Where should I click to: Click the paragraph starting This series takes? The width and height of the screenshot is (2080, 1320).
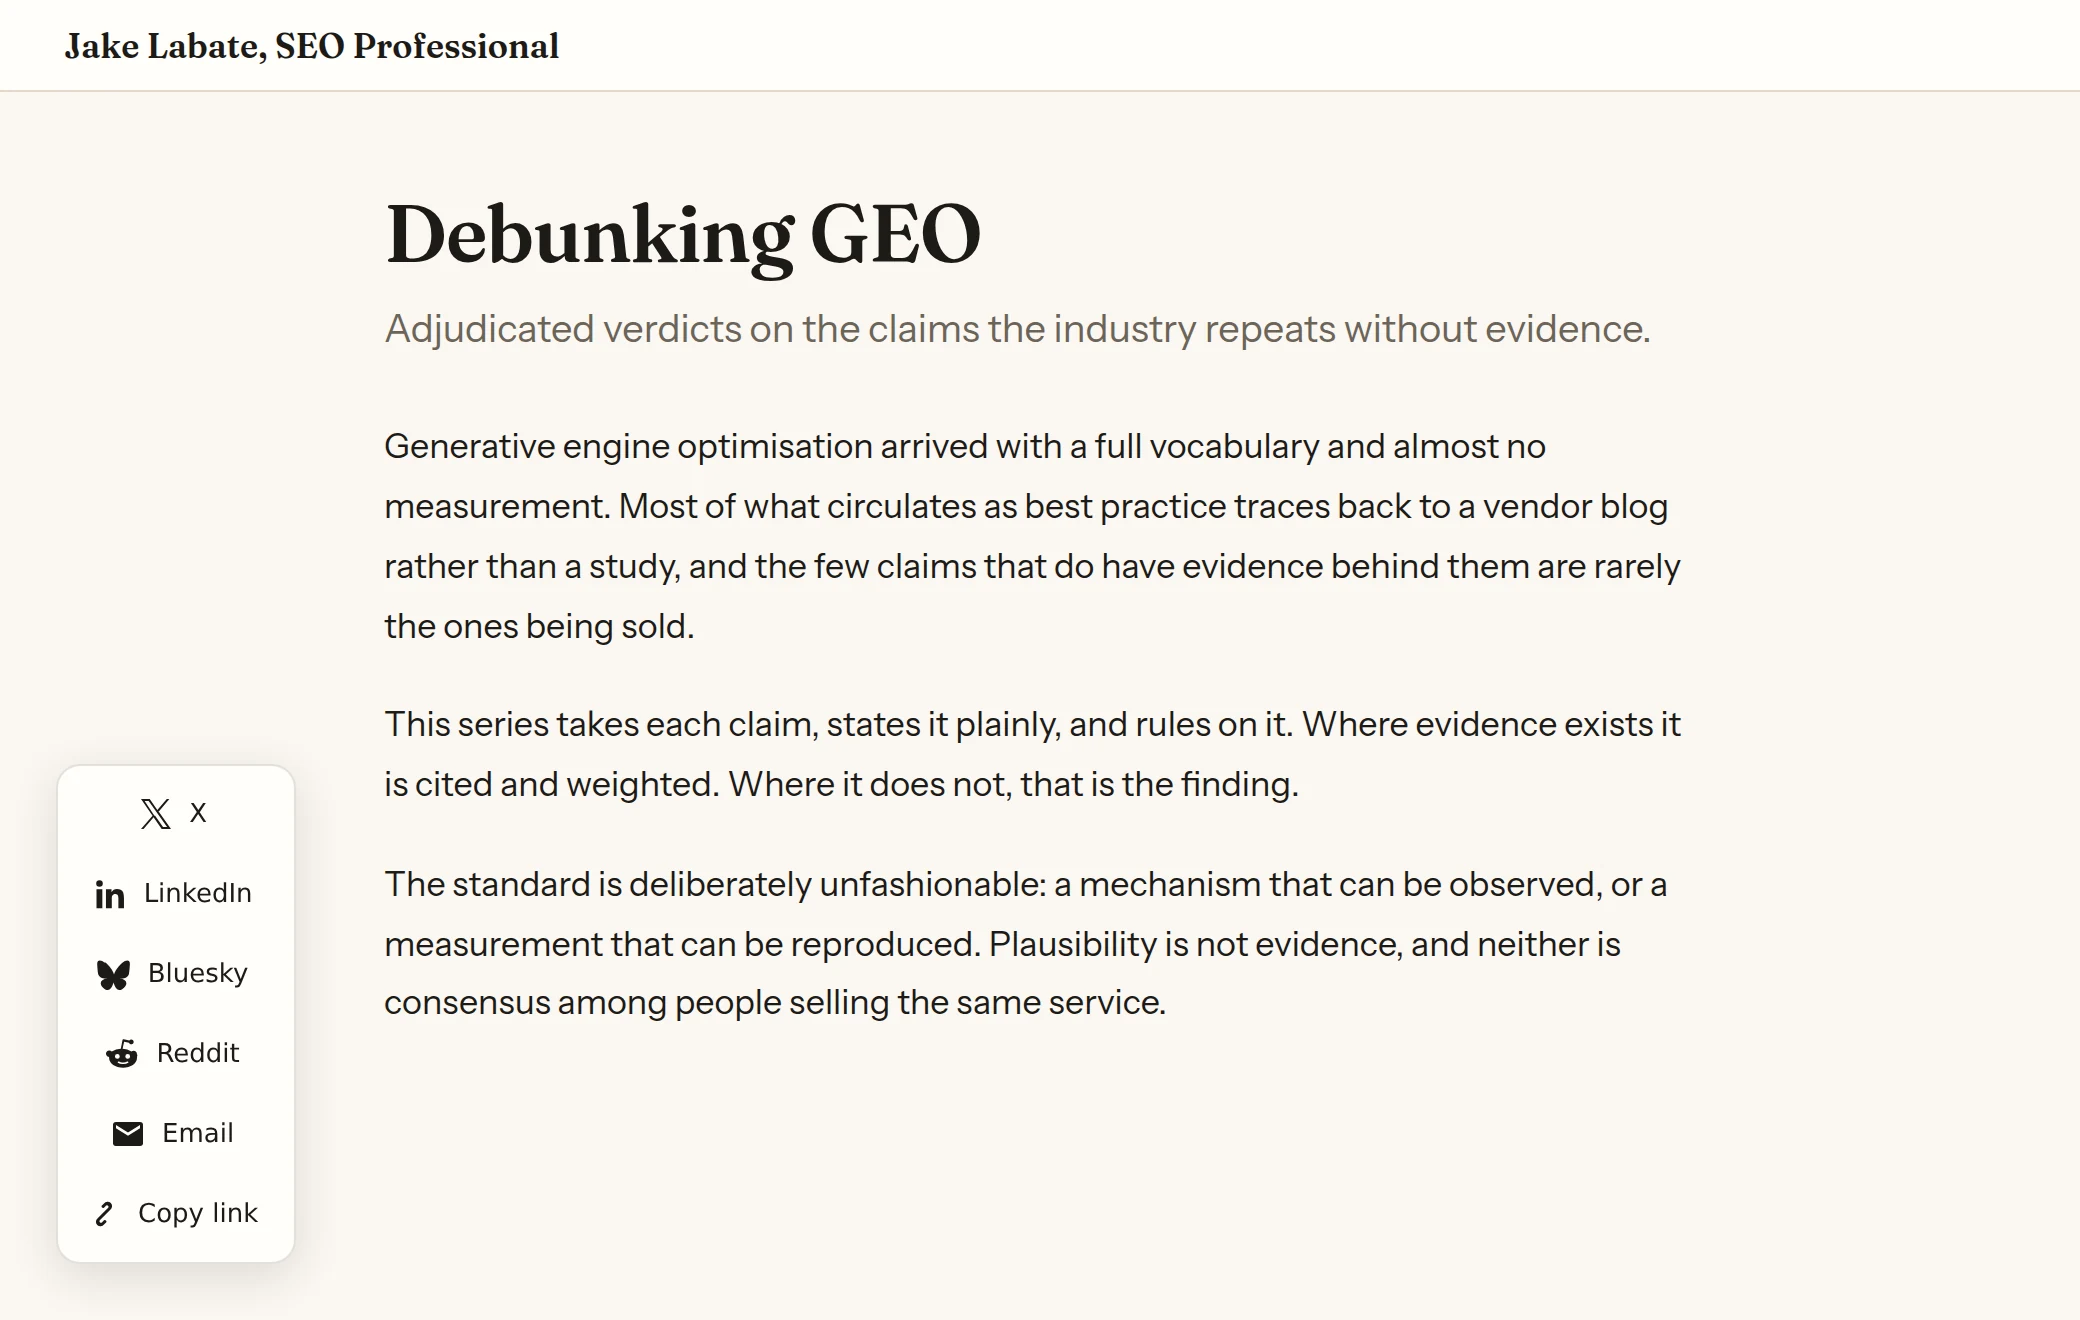pyautogui.click(x=1033, y=754)
